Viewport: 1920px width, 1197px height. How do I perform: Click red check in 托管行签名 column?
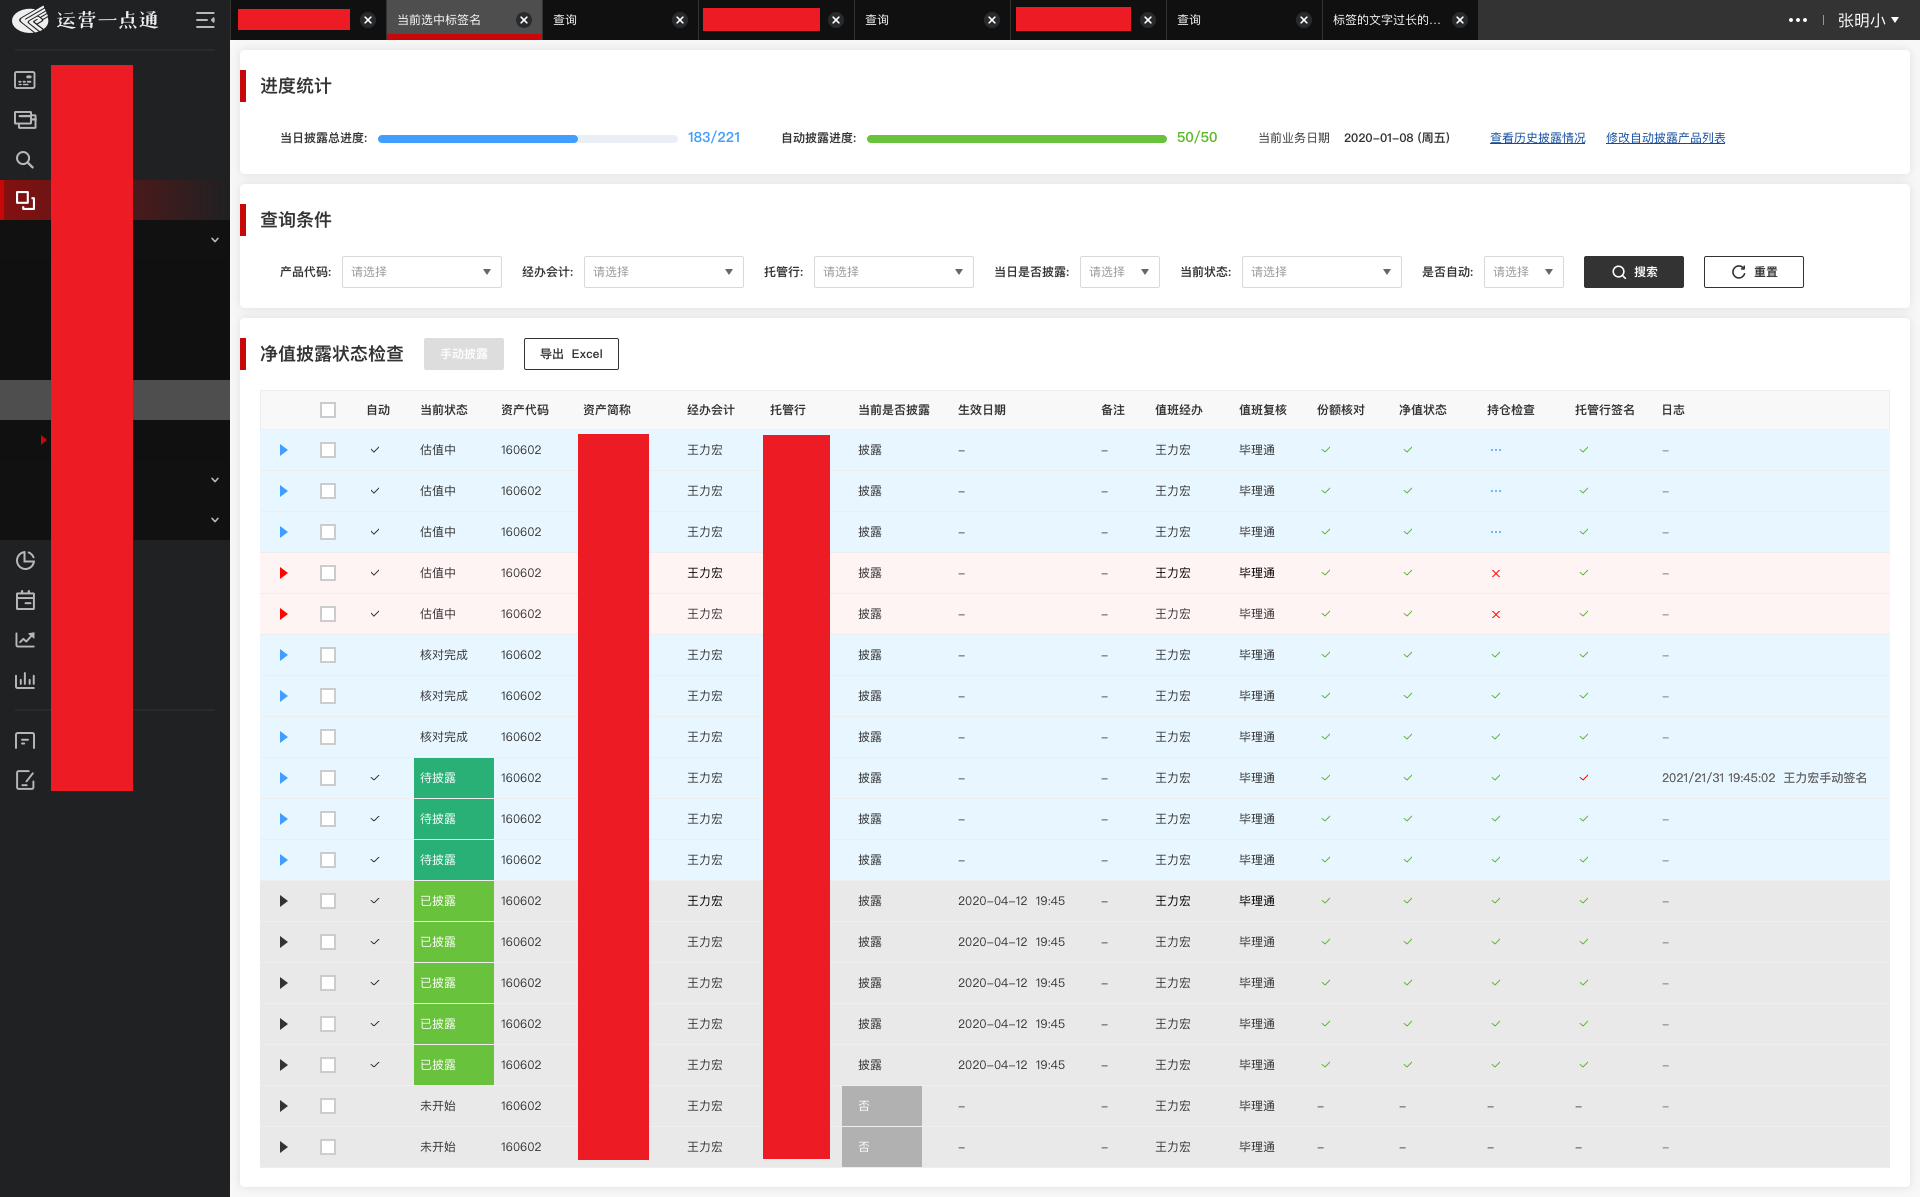point(1584,778)
